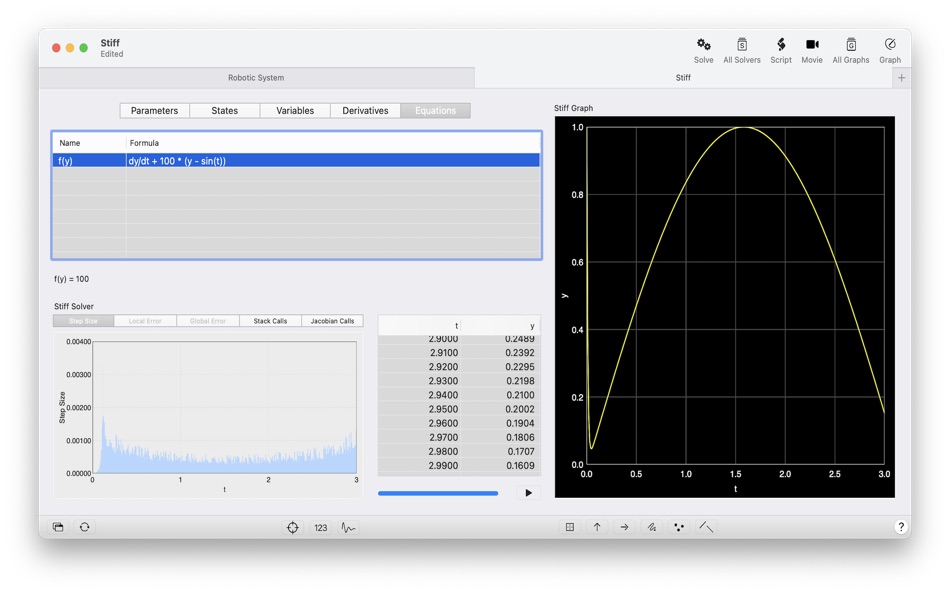Toggle the scatter points display for the graph
Viewport: 950px width, 594px height.
point(680,527)
